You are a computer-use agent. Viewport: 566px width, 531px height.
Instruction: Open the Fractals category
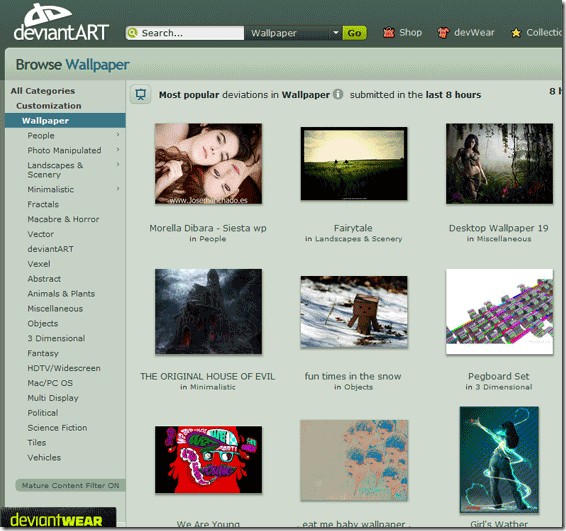click(43, 204)
